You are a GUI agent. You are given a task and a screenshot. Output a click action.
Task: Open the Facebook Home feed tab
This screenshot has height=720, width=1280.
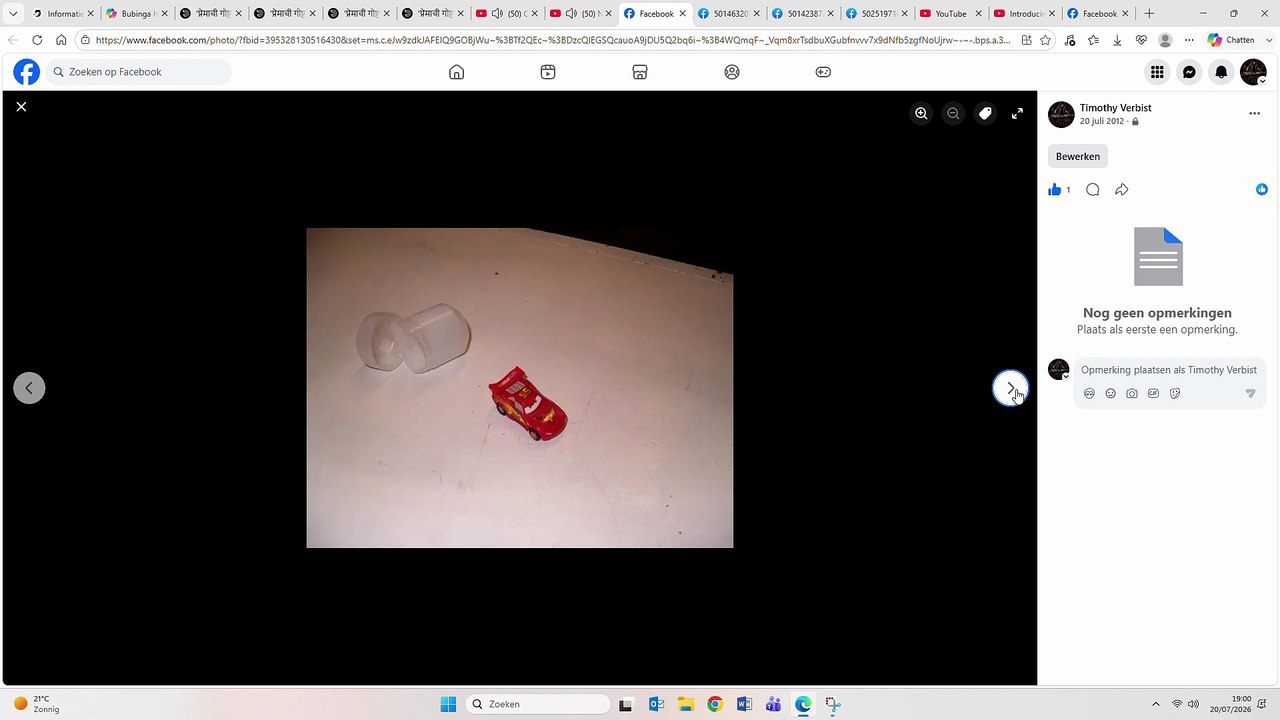pyautogui.click(x=457, y=72)
